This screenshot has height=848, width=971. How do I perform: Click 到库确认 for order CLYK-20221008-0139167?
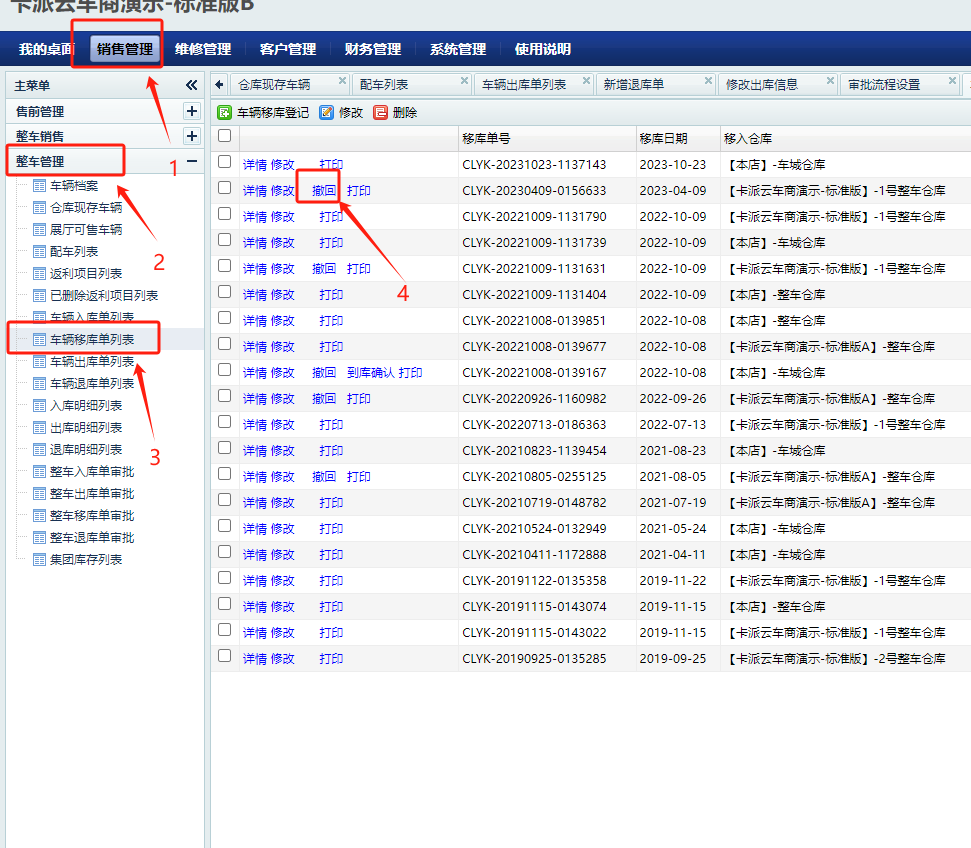coord(366,372)
